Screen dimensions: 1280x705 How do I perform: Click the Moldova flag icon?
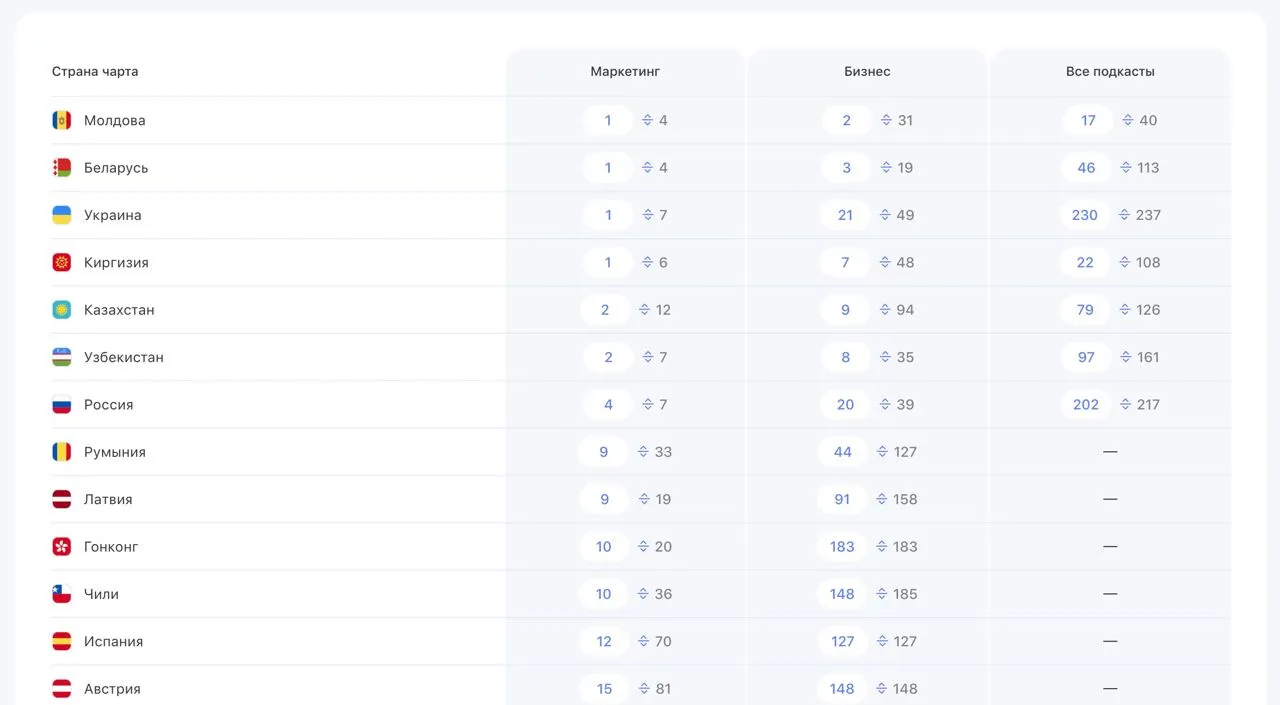pos(62,120)
